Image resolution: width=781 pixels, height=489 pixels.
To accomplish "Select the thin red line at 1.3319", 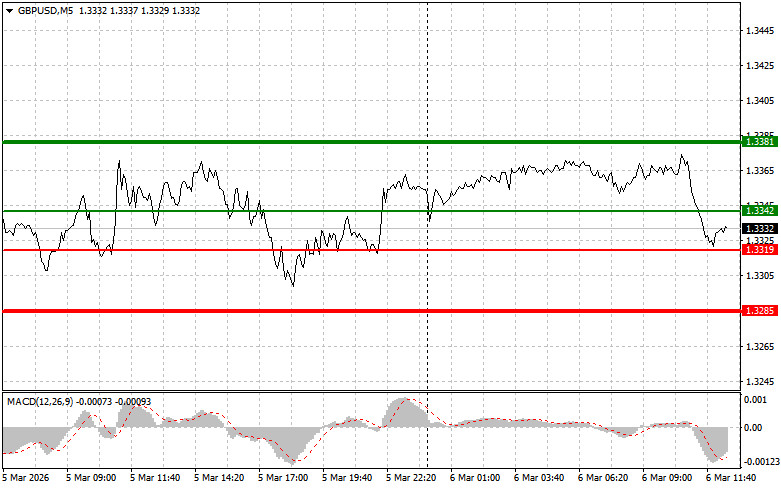I will 200,250.
